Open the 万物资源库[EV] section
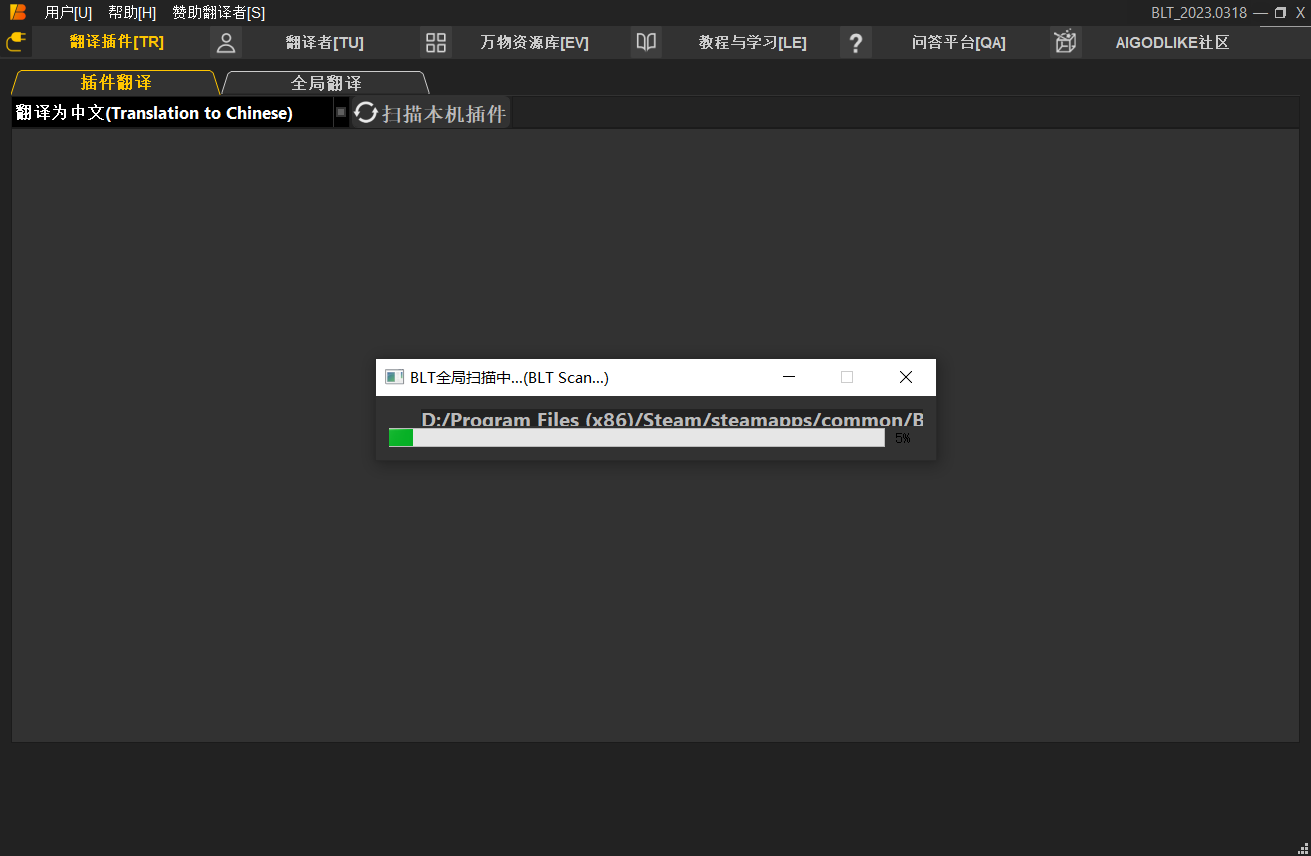This screenshot has height=856, width=1311. click(534, 43)
